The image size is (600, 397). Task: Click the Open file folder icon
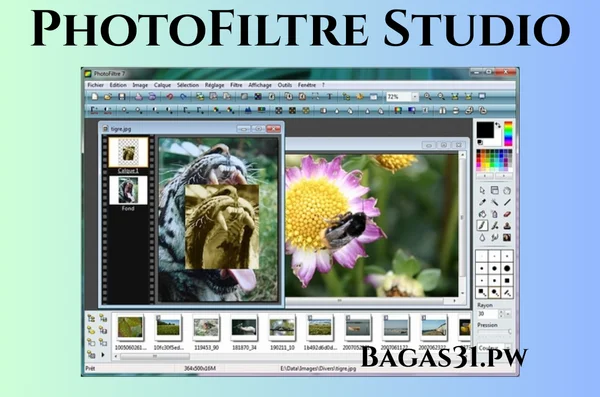point(108,97)
